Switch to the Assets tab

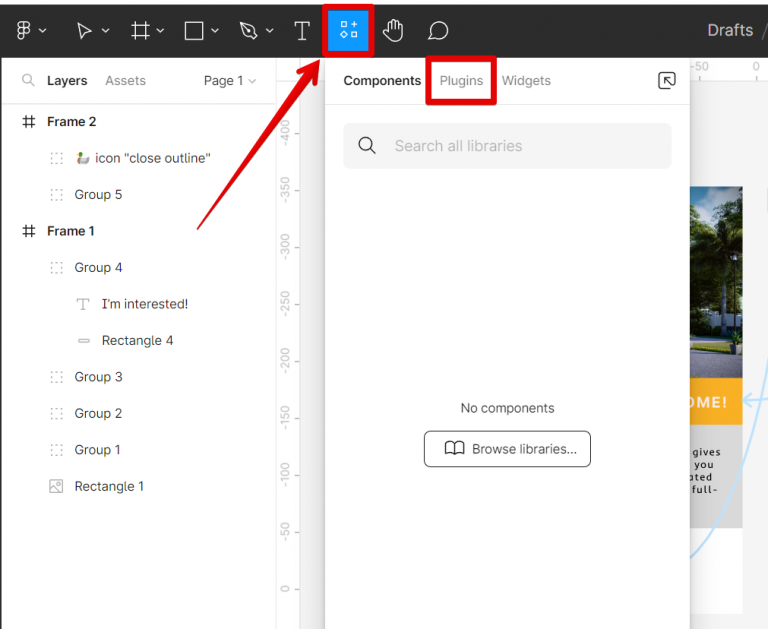(125, 80)
